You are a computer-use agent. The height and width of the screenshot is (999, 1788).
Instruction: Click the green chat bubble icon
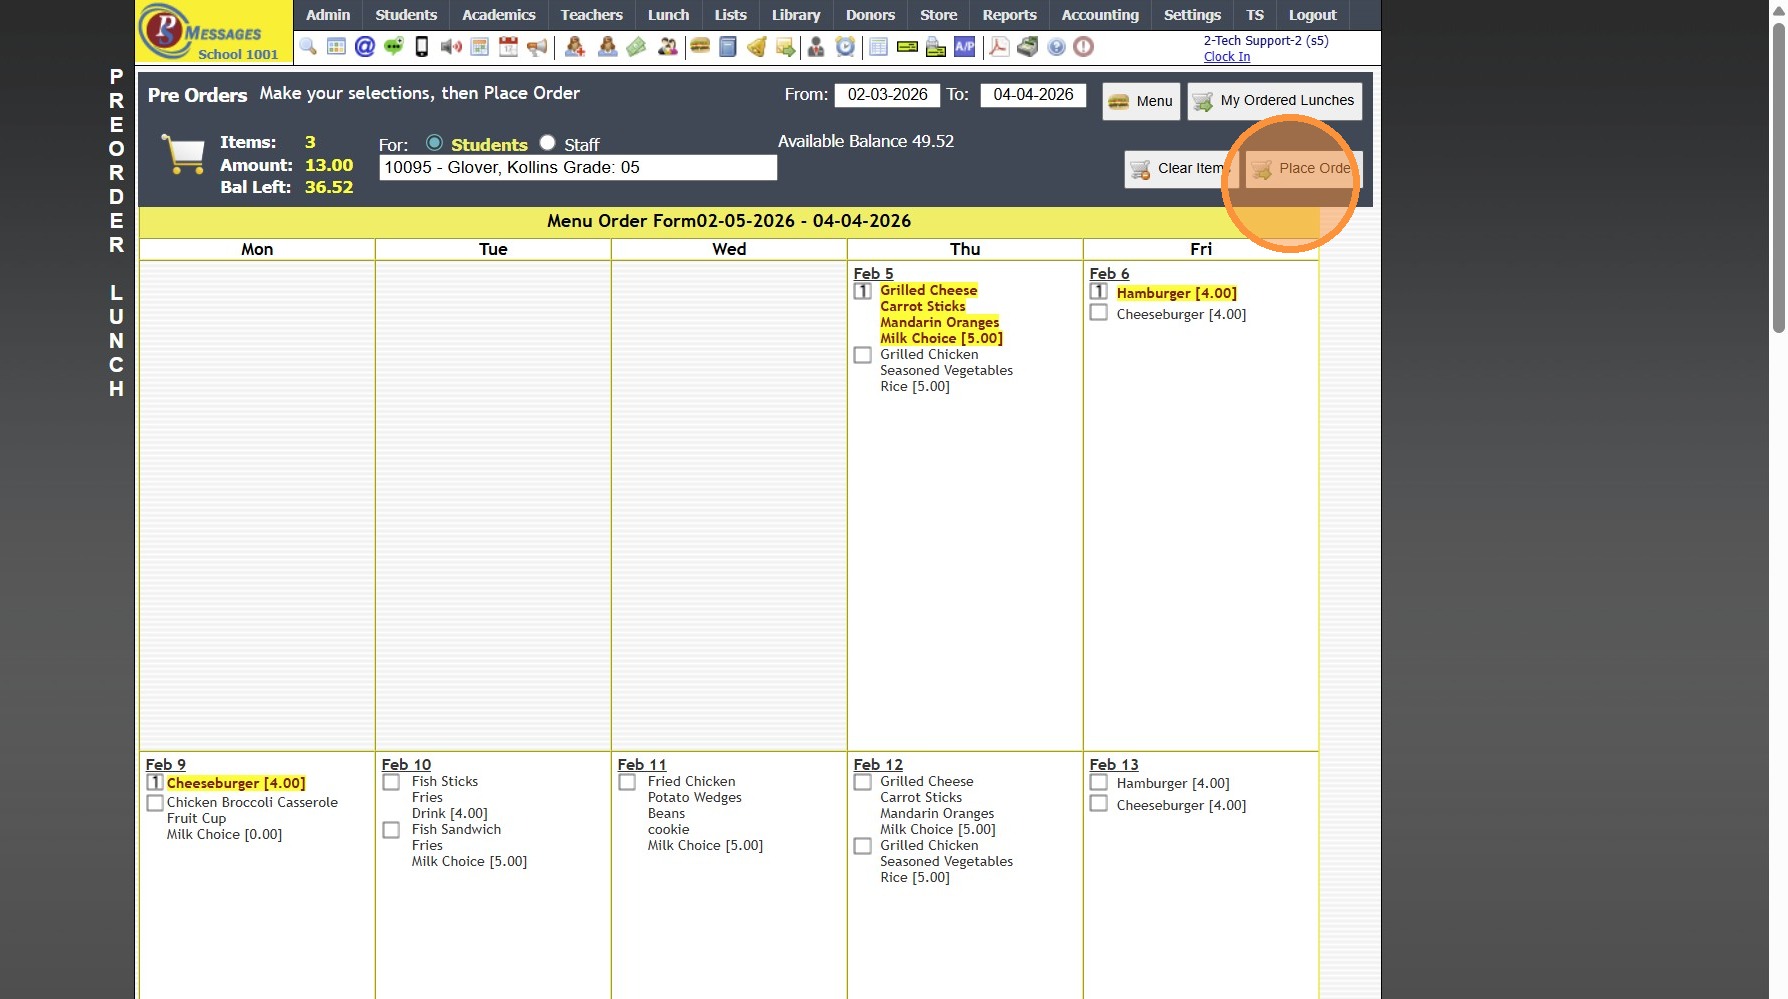[394, 47]
